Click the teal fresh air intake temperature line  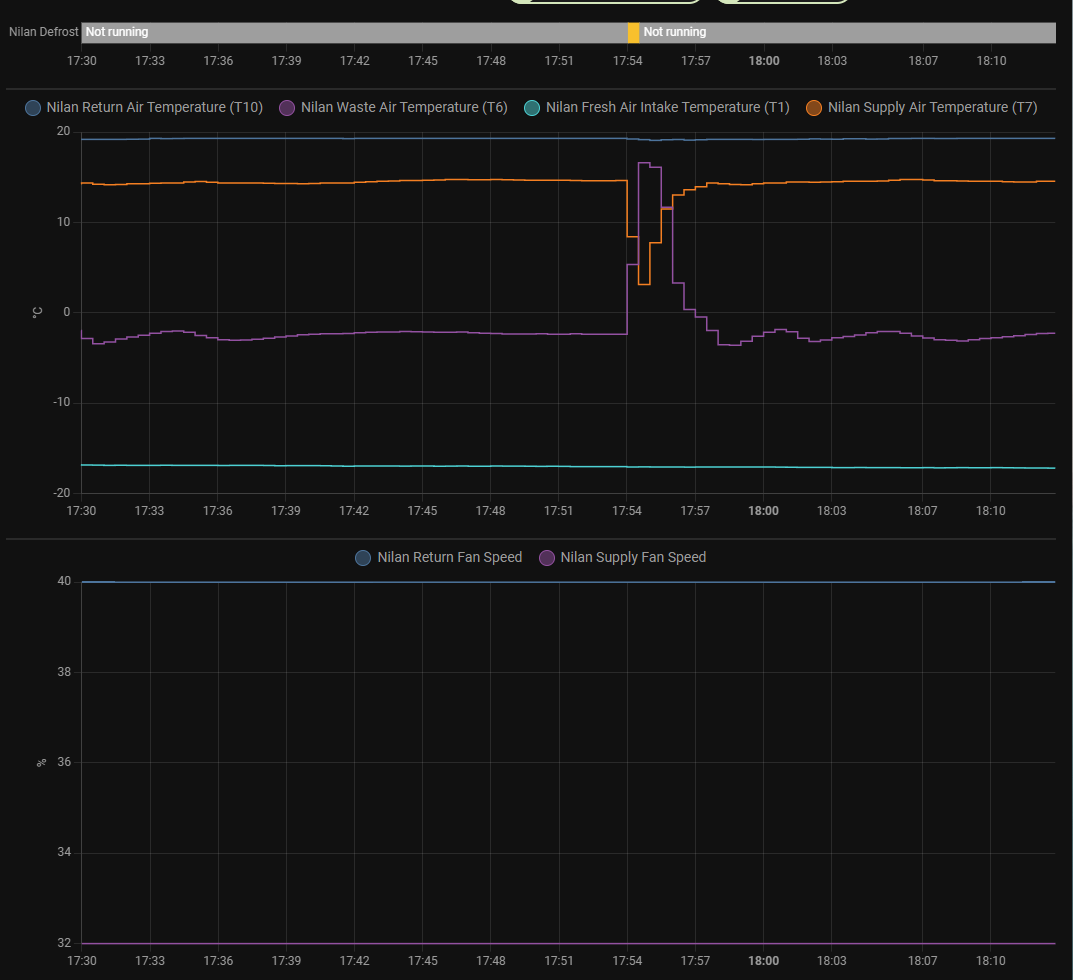[500, 466]
